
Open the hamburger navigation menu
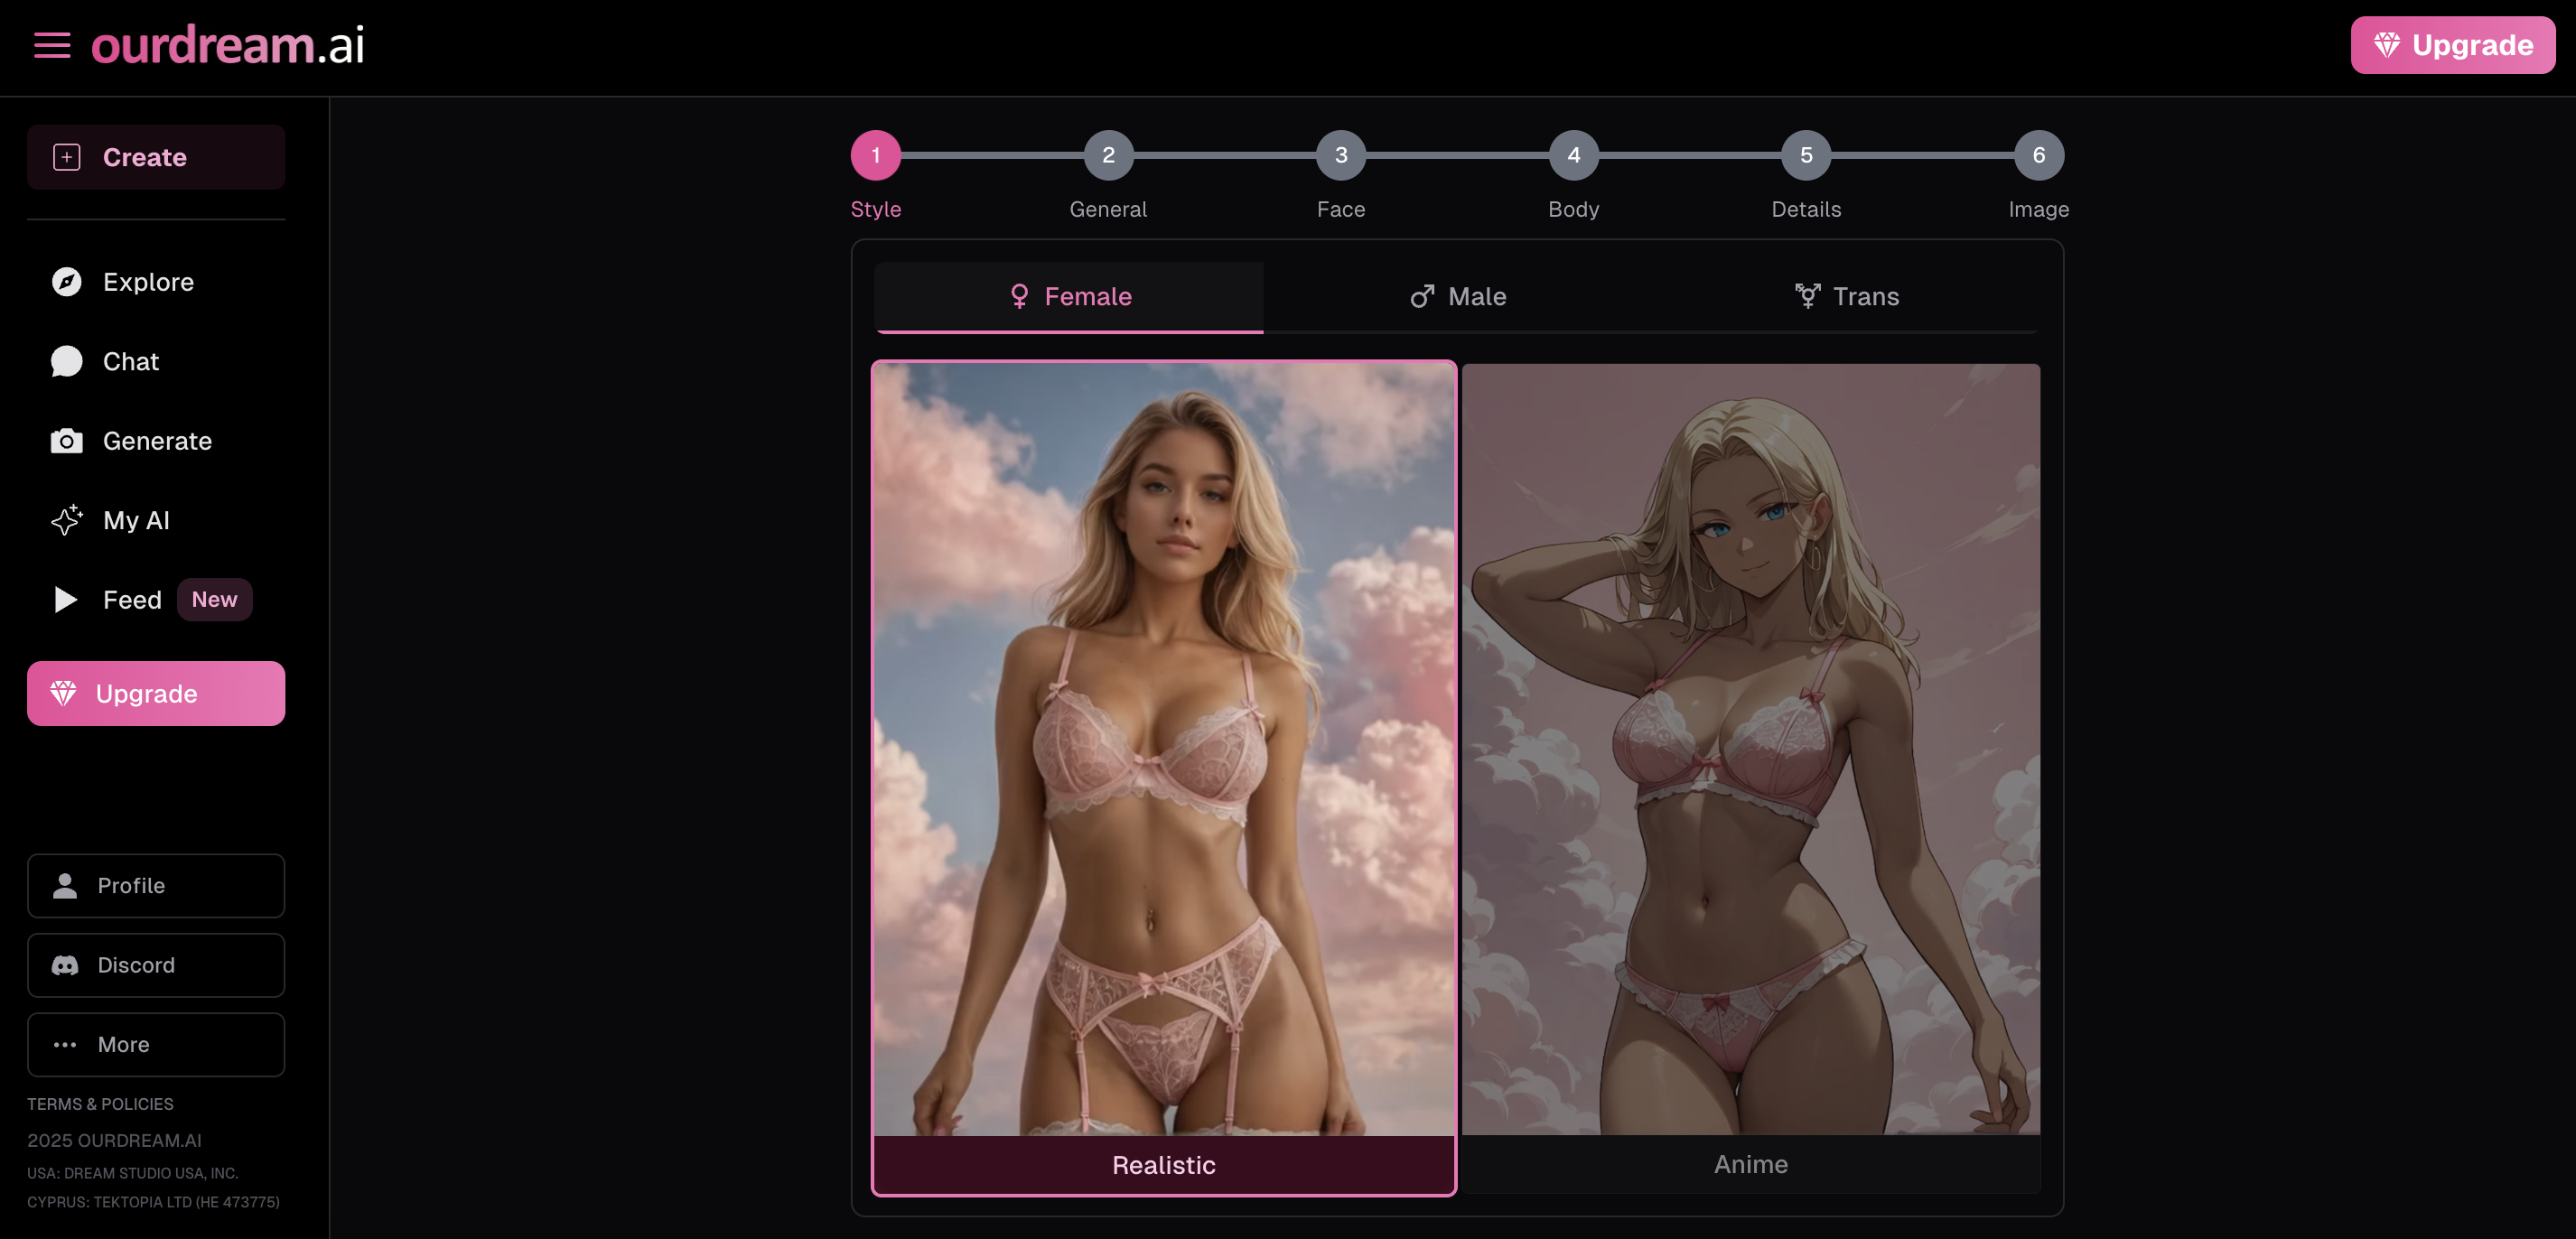(x=51, y=44)
